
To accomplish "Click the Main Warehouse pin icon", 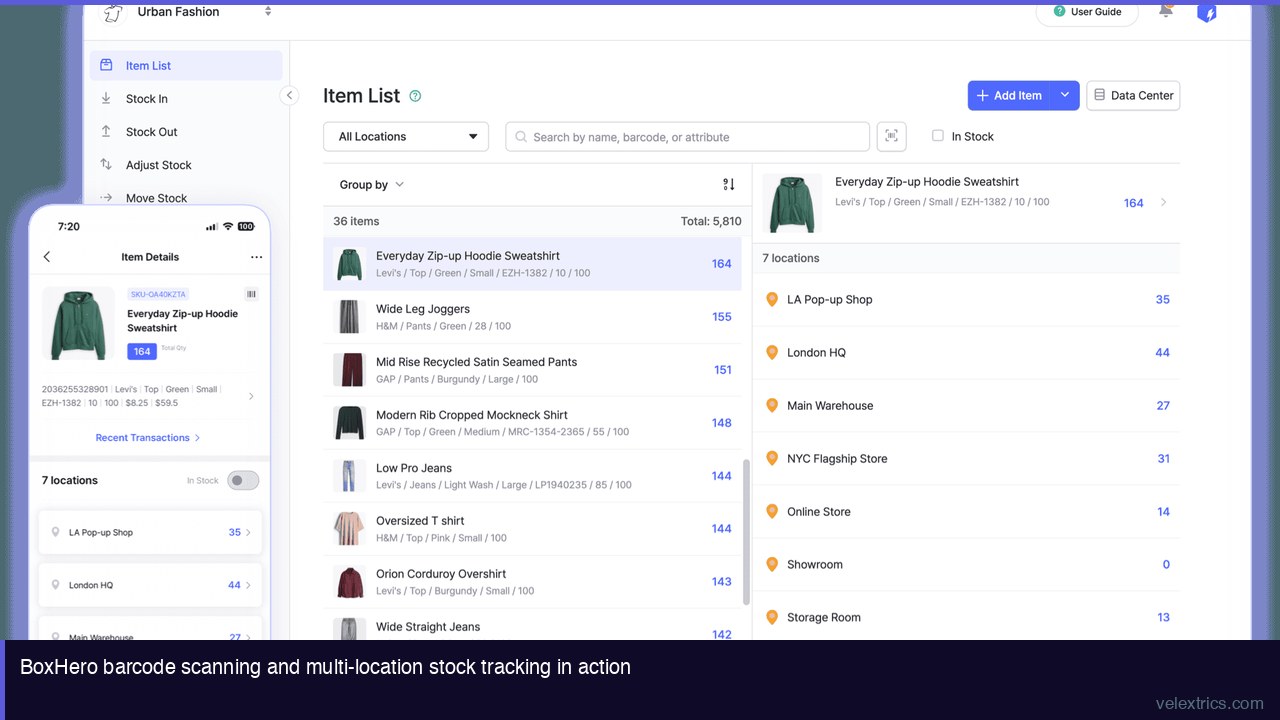I will coord(771,405).
